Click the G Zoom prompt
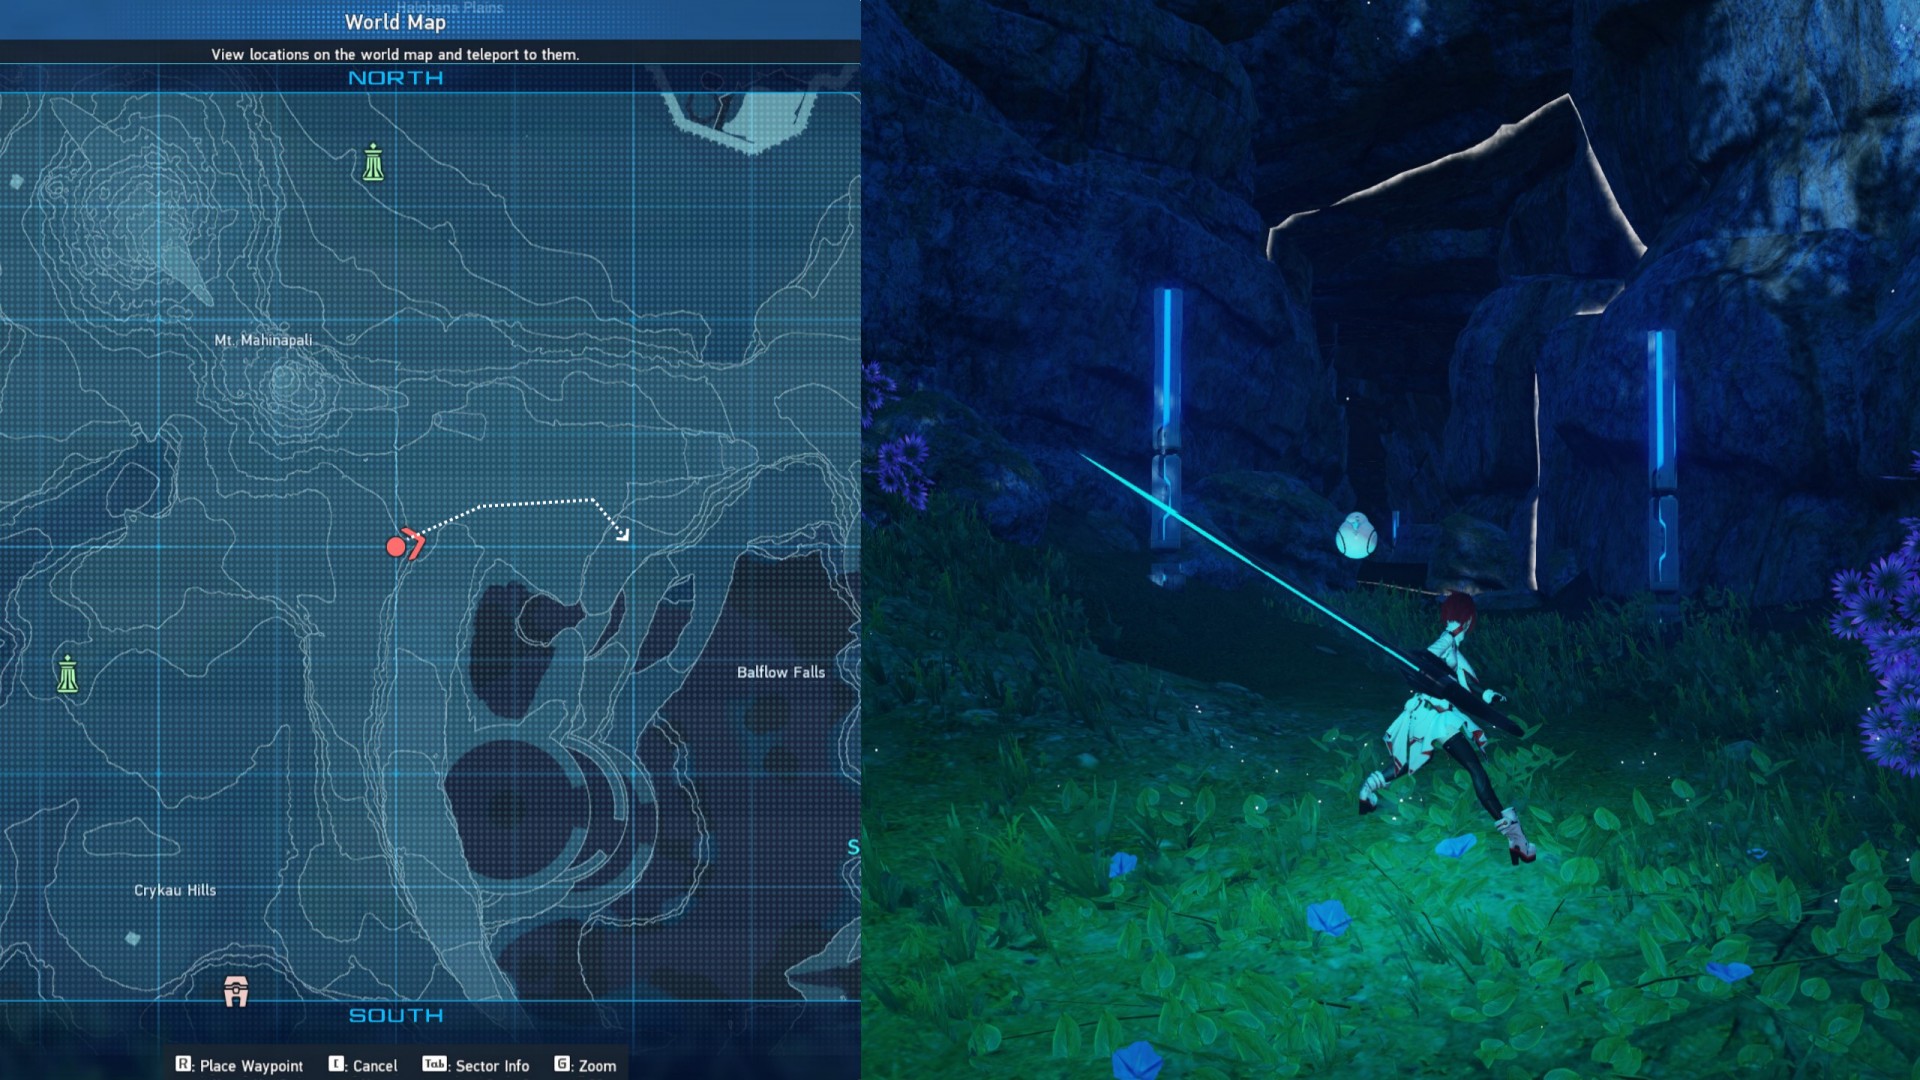Viewport: 1920px width, 1080px height. click(562, 1064)
